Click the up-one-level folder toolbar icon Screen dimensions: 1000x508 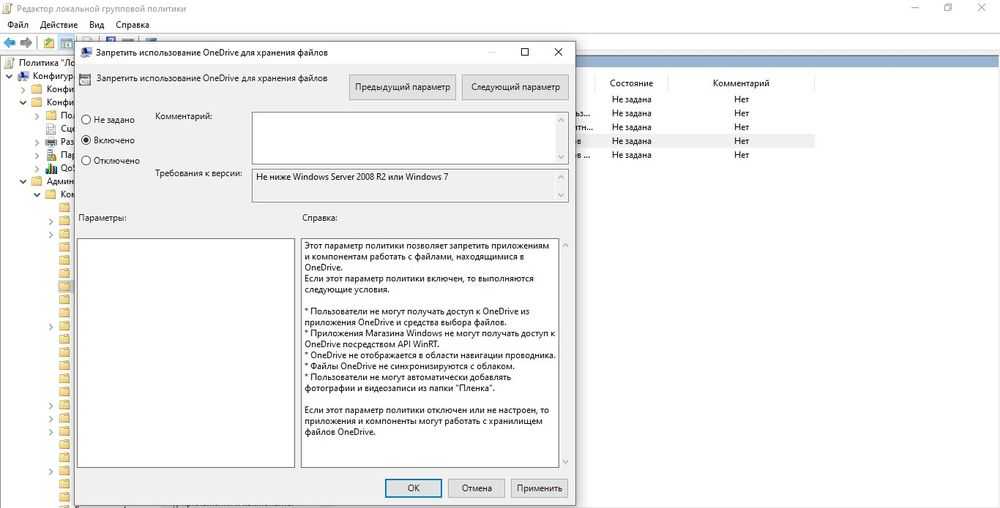48,43
